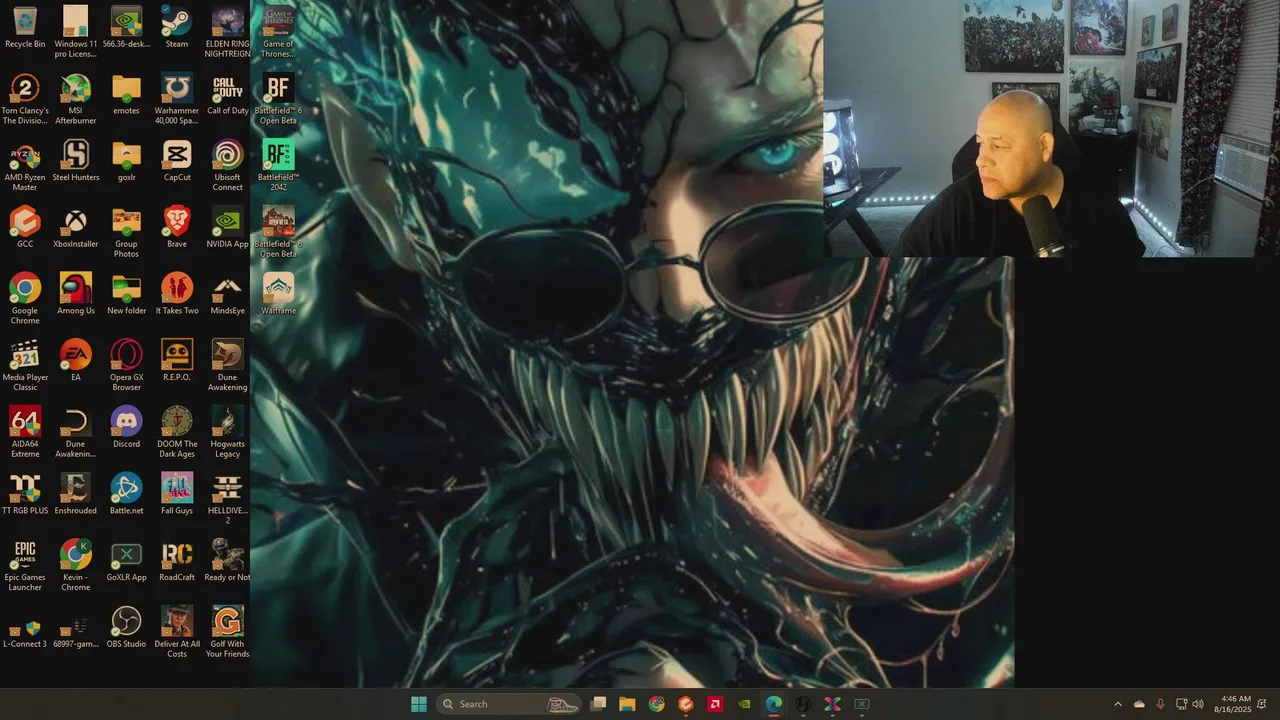The image size is (1280, 720).
Task: Open Kevin - Chrome profile shortcut
Action: click(x=76, y=566)
